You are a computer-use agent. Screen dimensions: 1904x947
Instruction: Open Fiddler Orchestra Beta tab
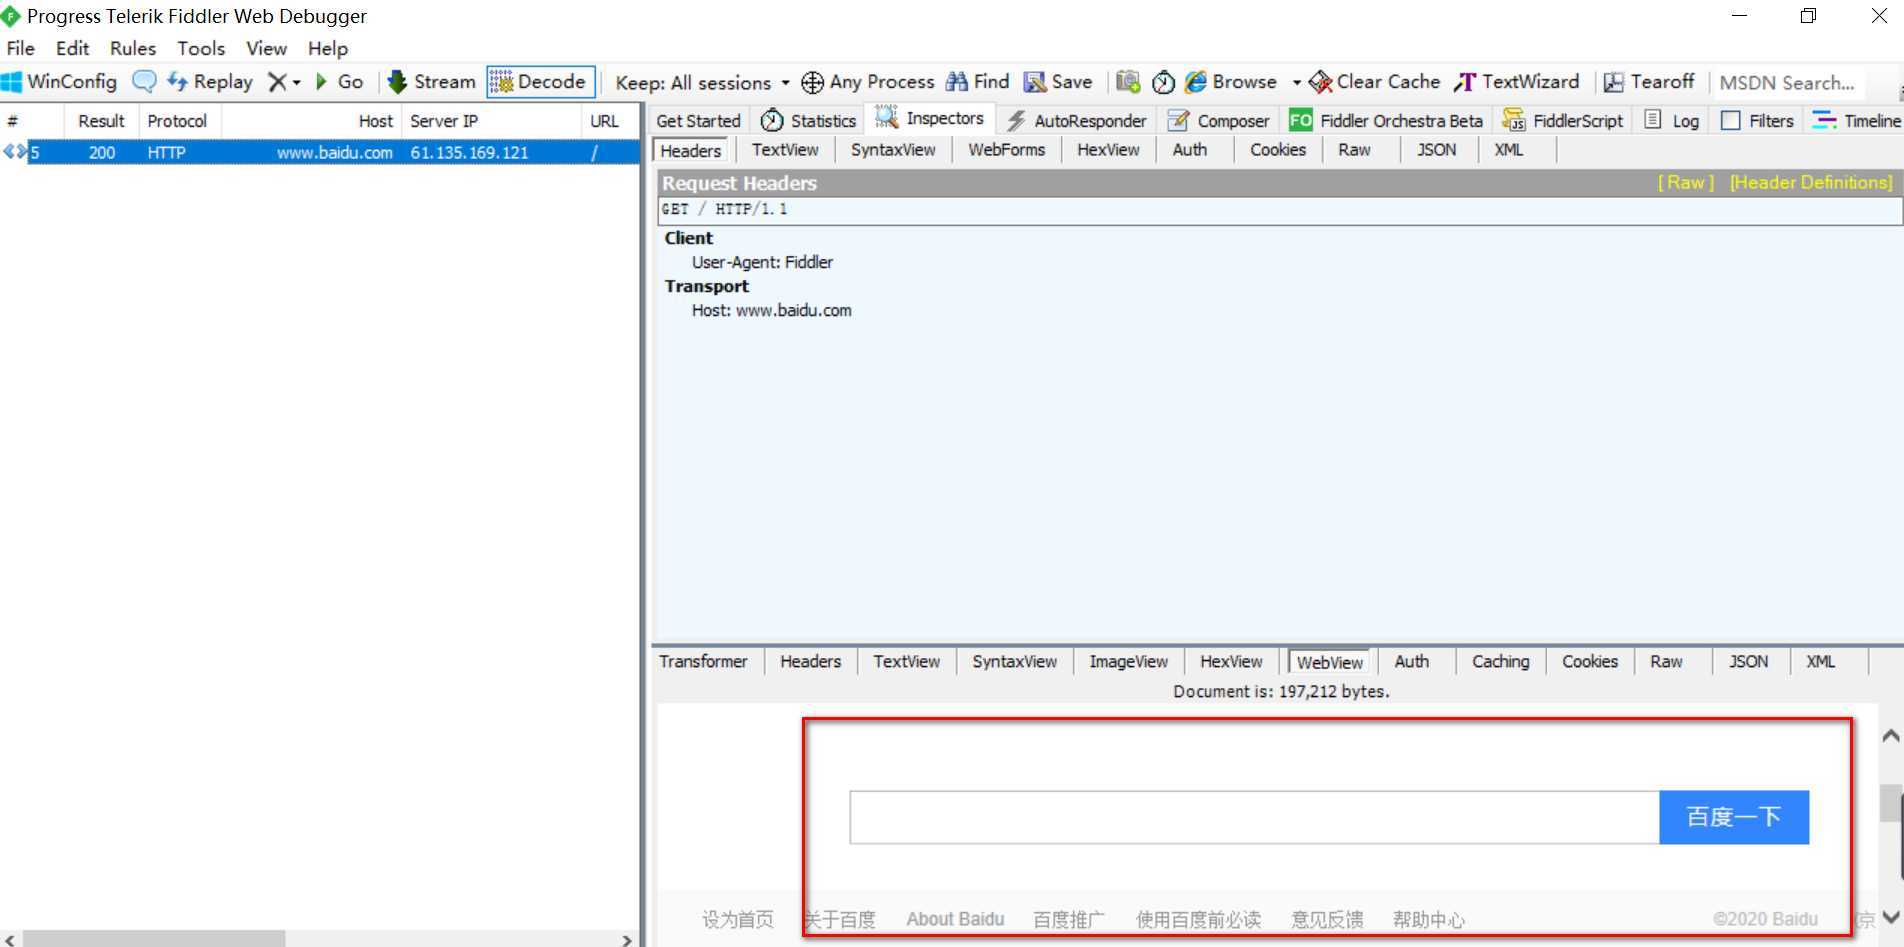coord(1386,121)
